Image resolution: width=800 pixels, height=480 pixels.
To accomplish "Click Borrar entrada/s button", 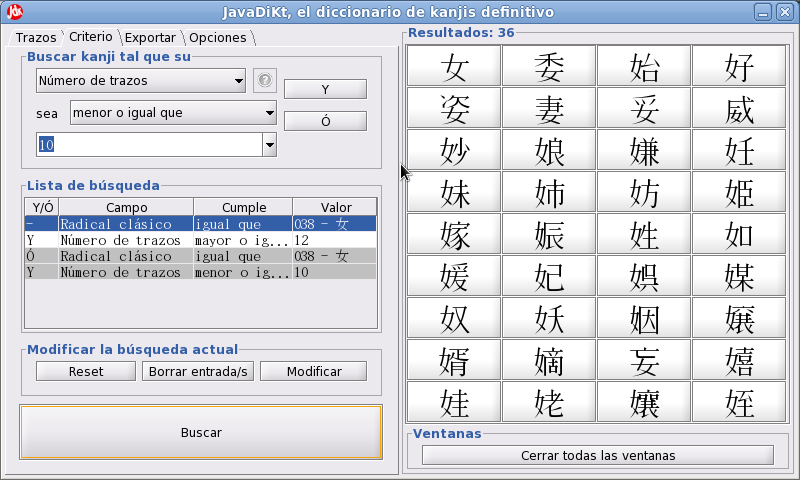I will pos(198,371).
